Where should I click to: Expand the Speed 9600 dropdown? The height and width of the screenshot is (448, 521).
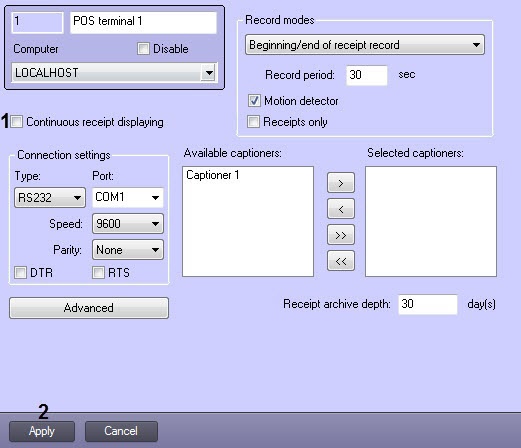pos(128,223)
